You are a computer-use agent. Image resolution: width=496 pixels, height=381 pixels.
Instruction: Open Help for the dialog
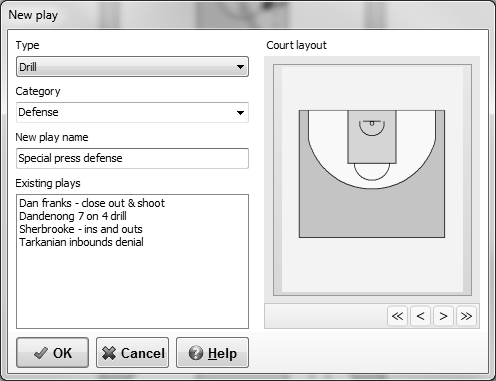(212, 353)
